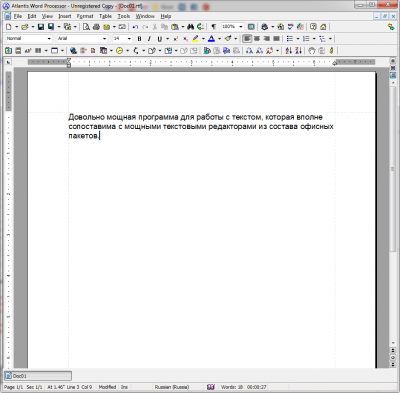Open the Tools menu
Image resolution: width=400 pixels, height=393 pixels.
click(x=124, y=16)
